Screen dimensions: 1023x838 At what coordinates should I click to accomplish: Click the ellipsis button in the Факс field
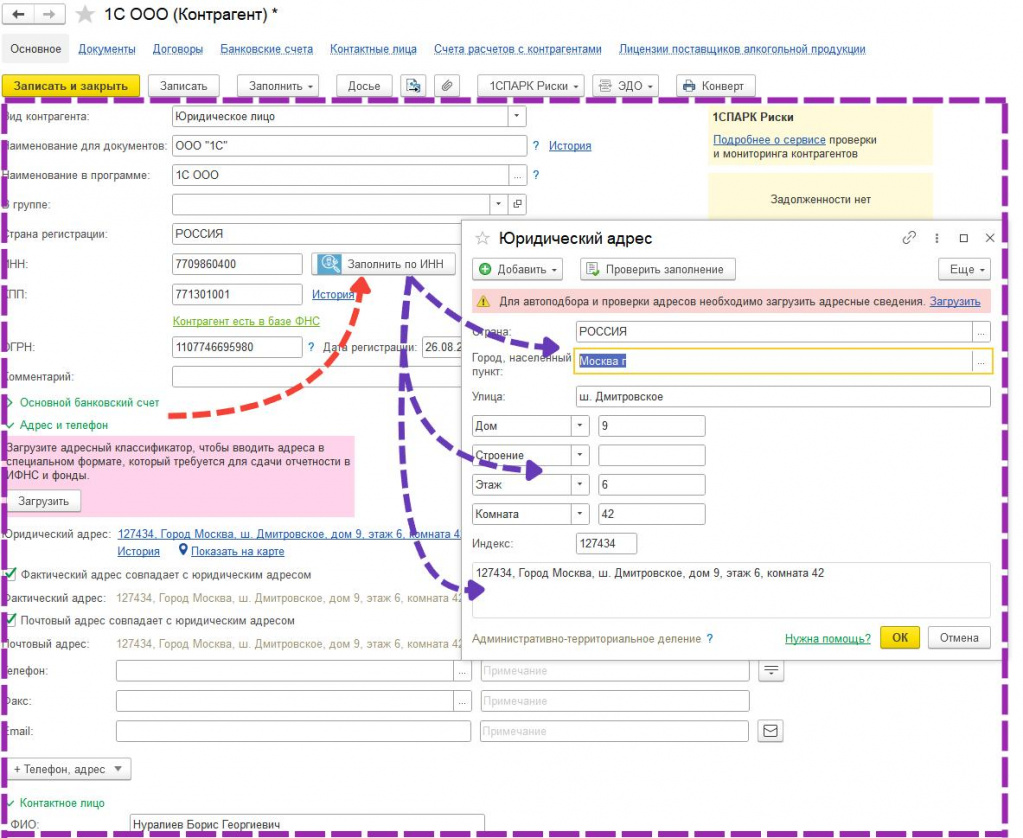point(462,701)
